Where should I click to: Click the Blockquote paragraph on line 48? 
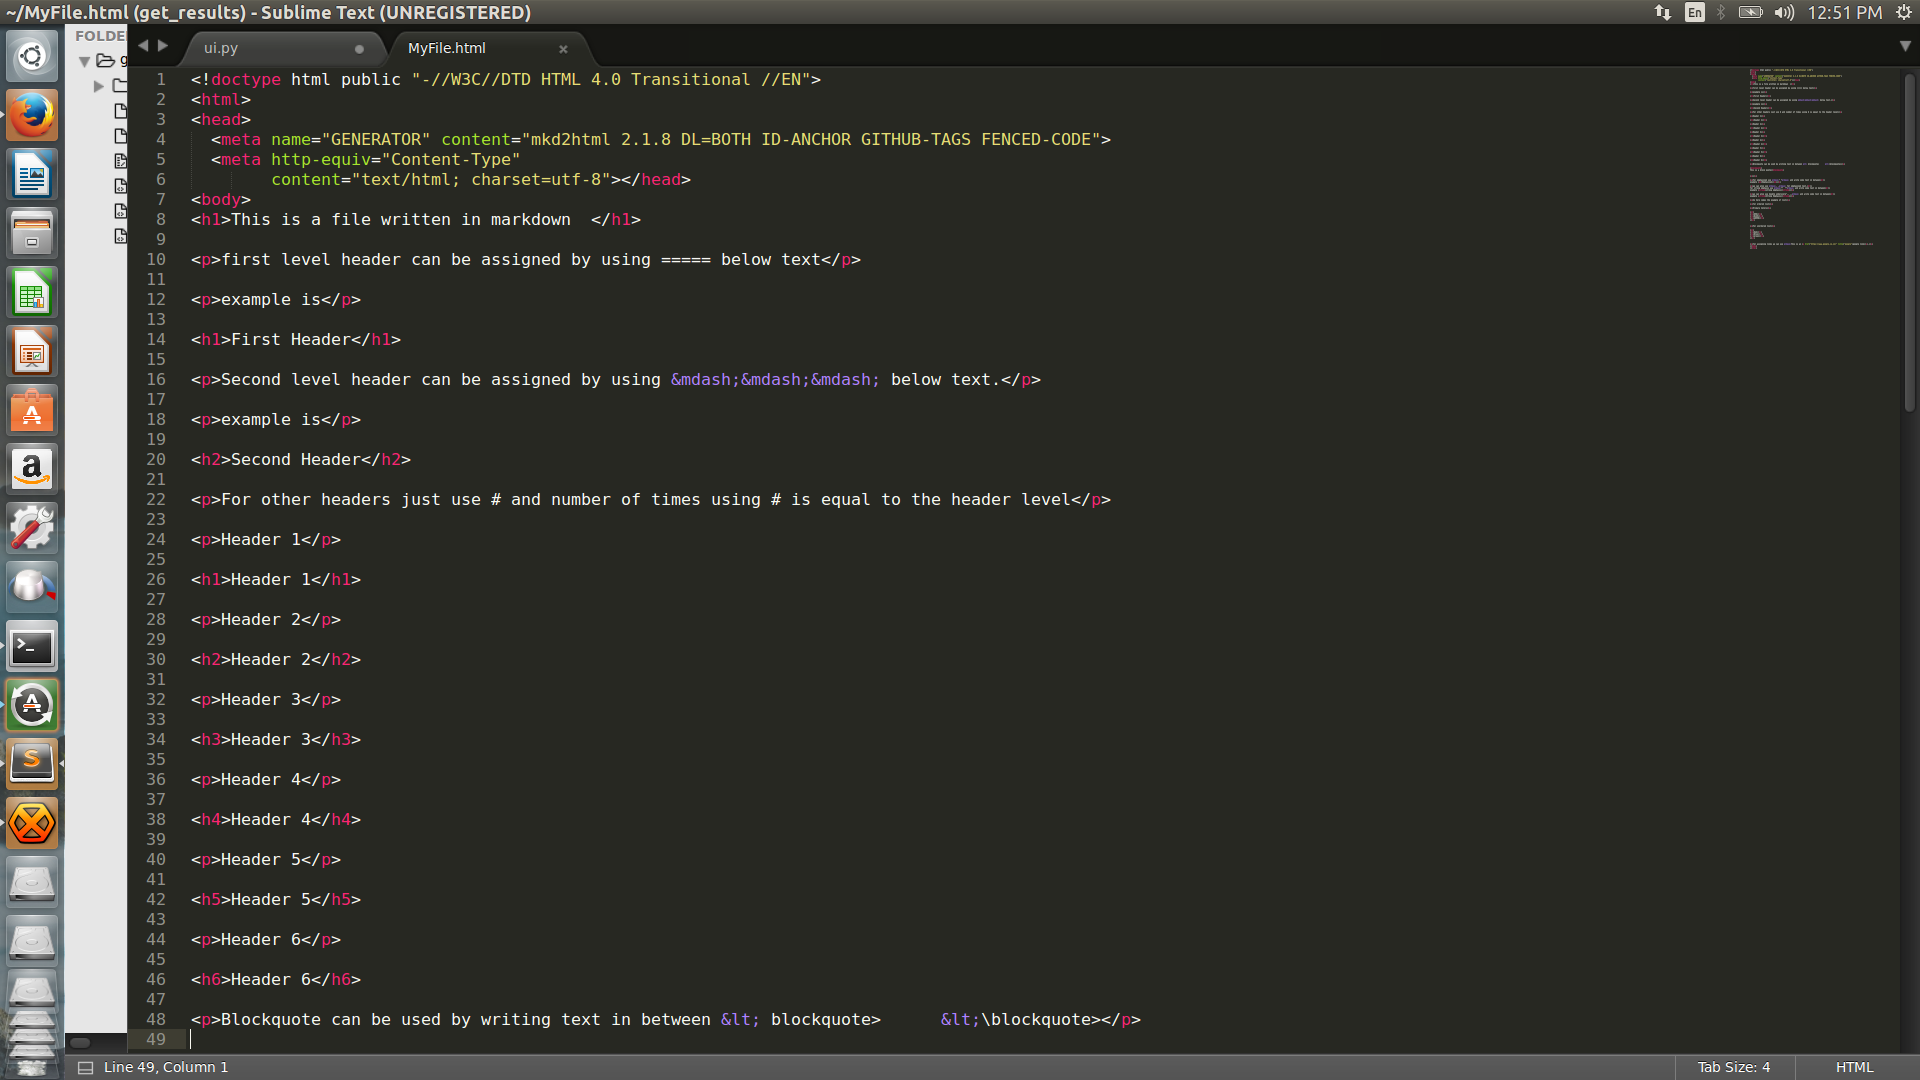(666, 1020)
